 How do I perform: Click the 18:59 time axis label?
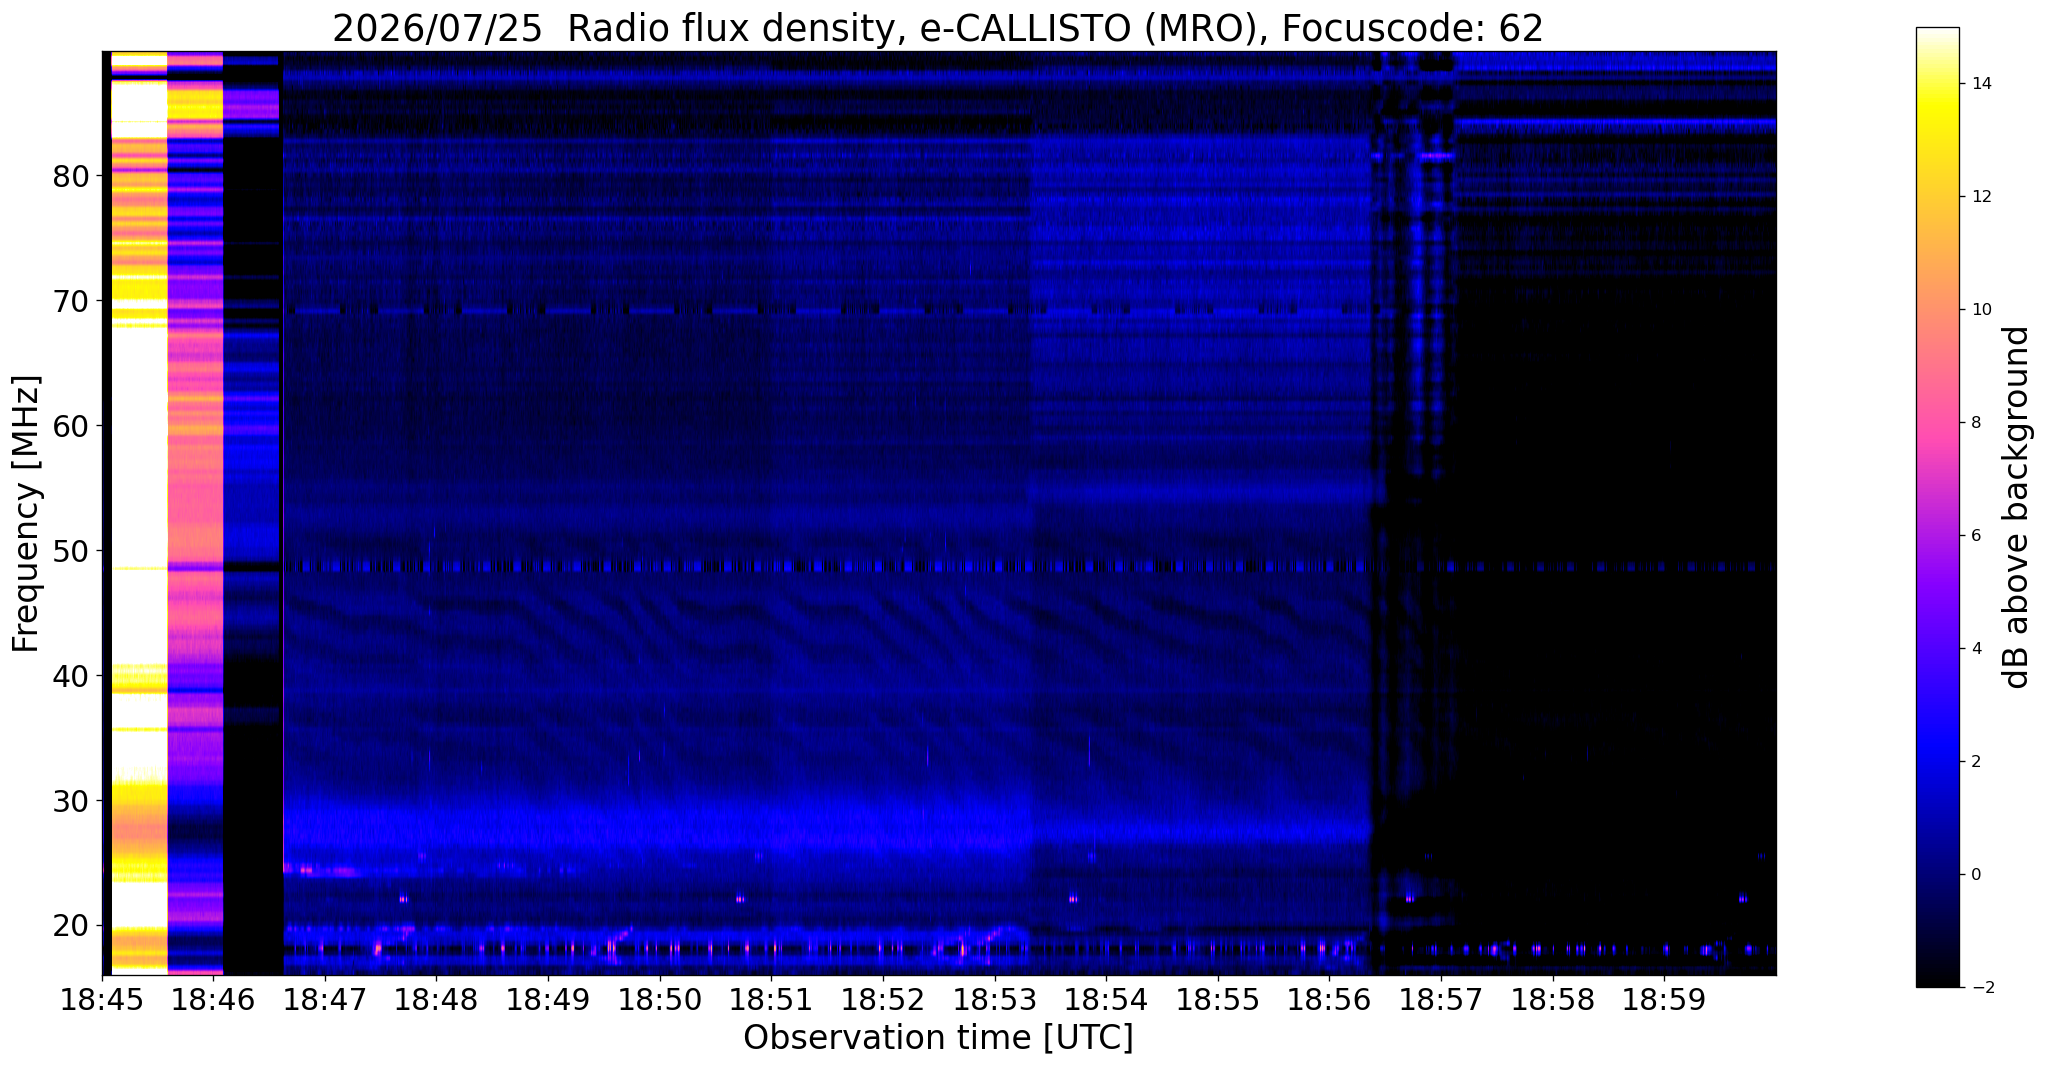tap(1664, 1000)
